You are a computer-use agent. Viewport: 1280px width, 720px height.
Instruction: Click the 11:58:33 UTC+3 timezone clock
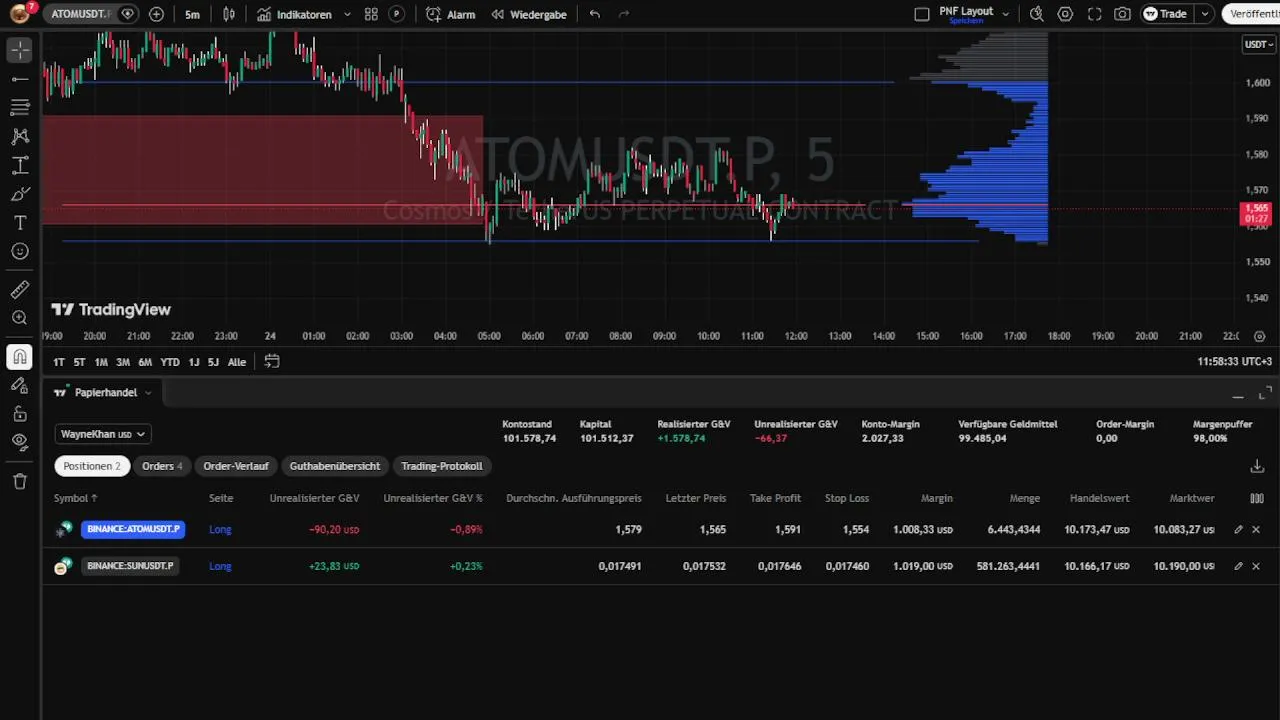(1234, 362)
